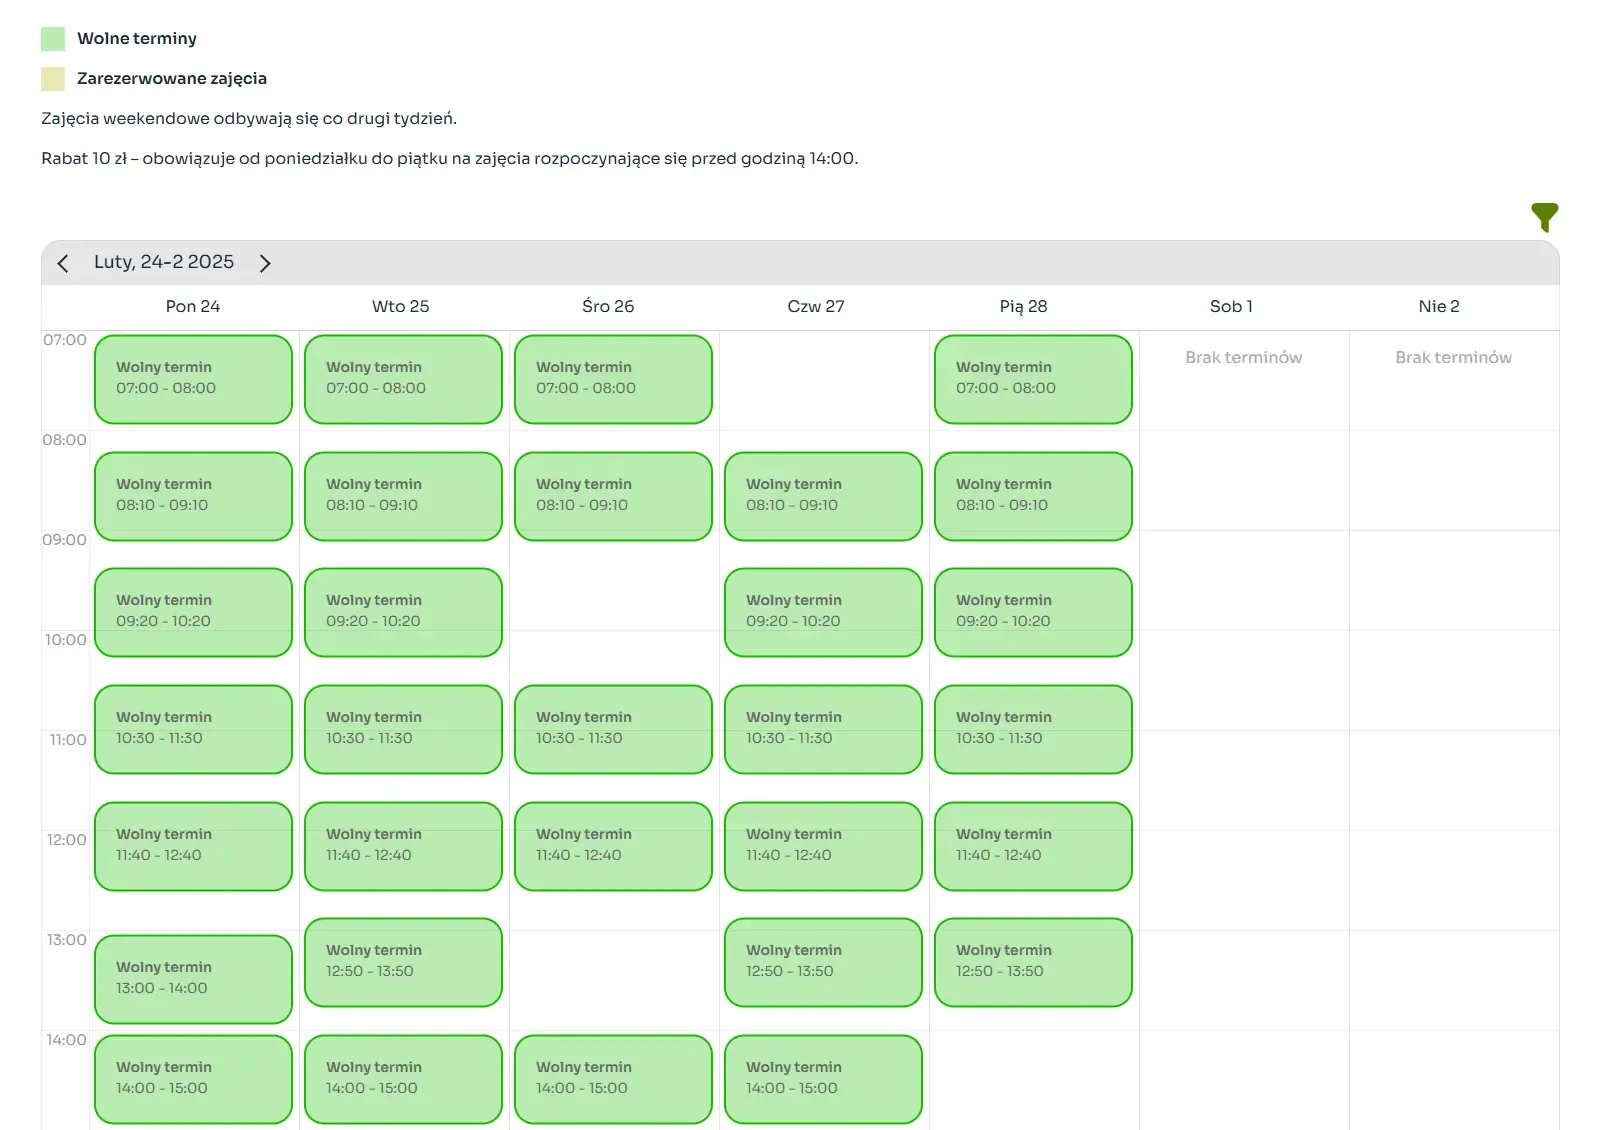Select Tuesday 12:50 - 13:50 free slot

403,962
